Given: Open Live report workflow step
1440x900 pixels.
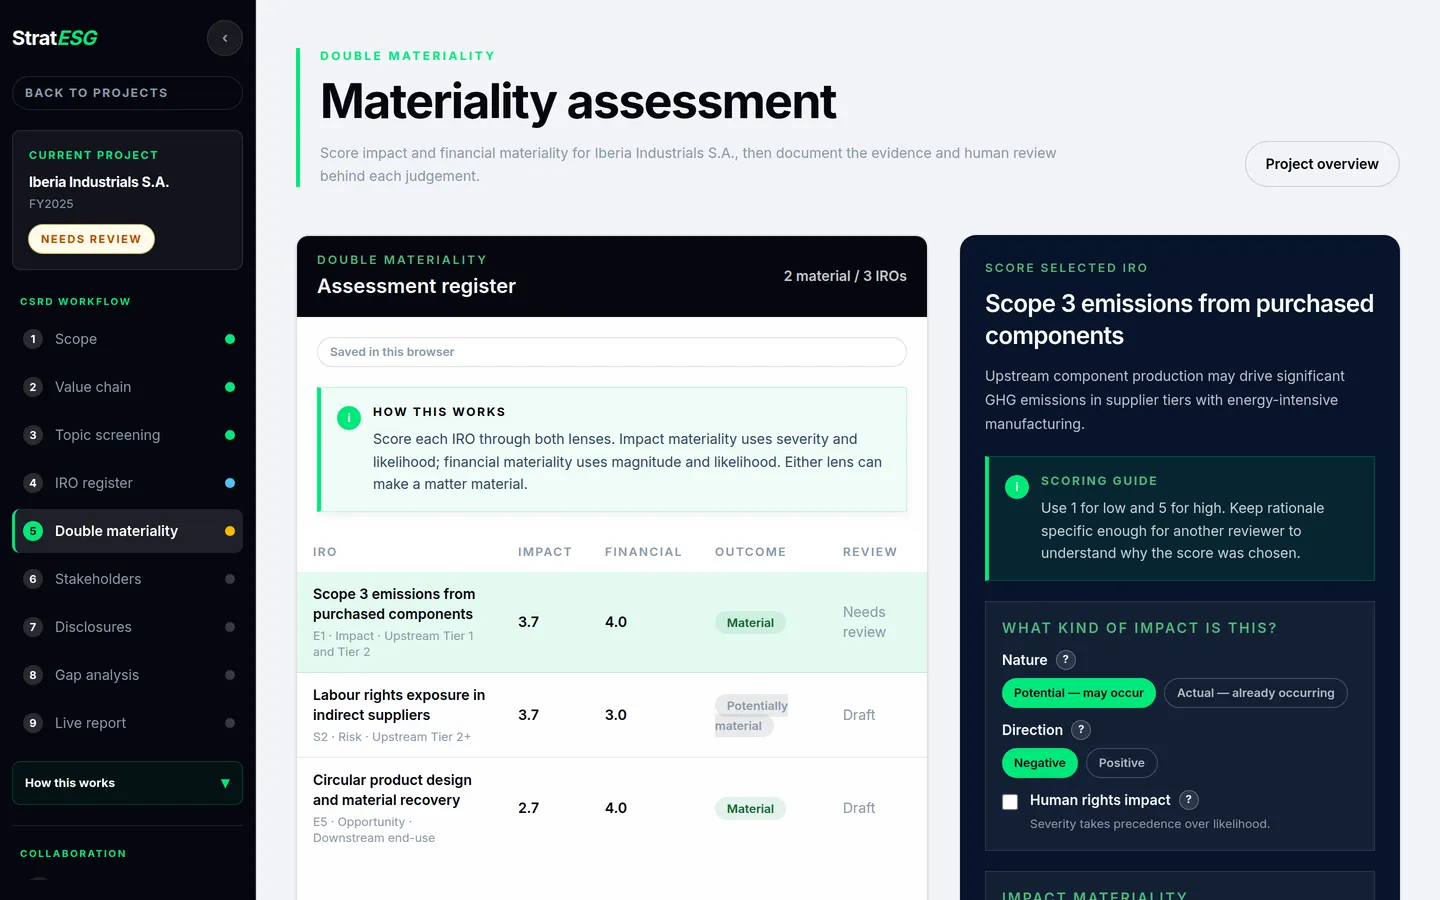Looking at the screenshot, I should [x=127, y=723].
